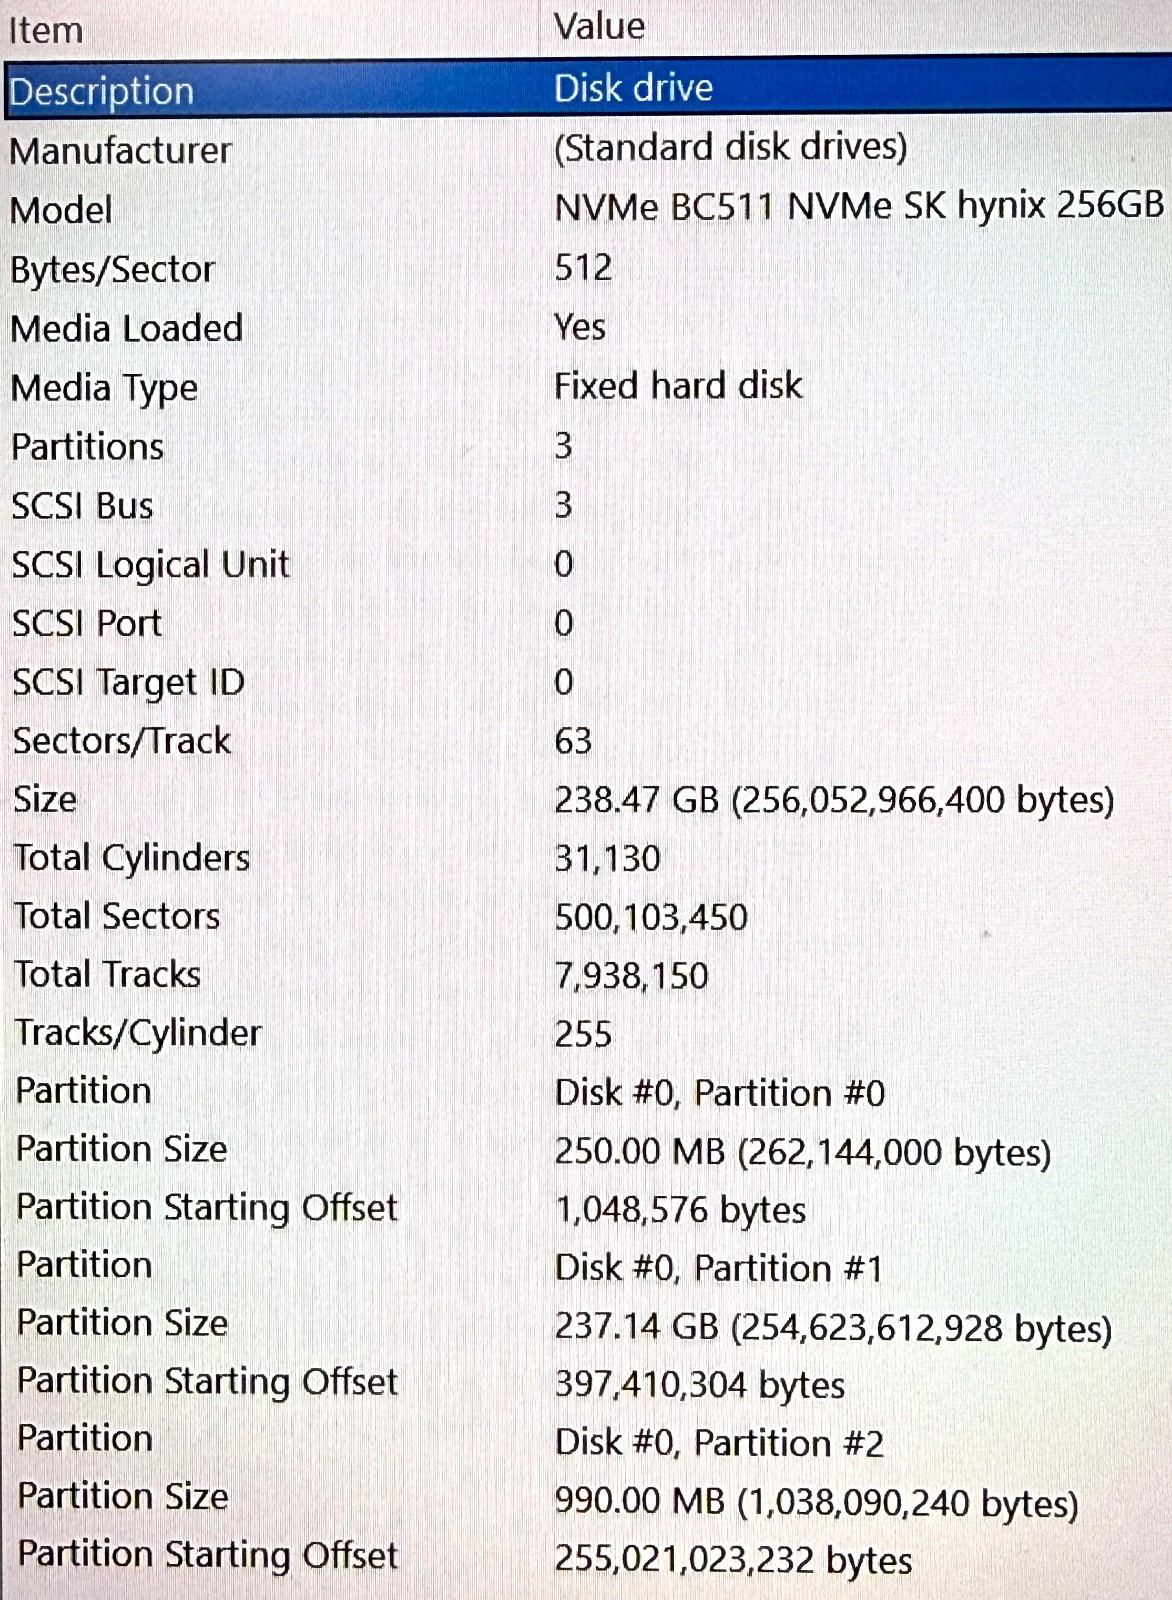Select the Media Loaded row

click(586, 327)
